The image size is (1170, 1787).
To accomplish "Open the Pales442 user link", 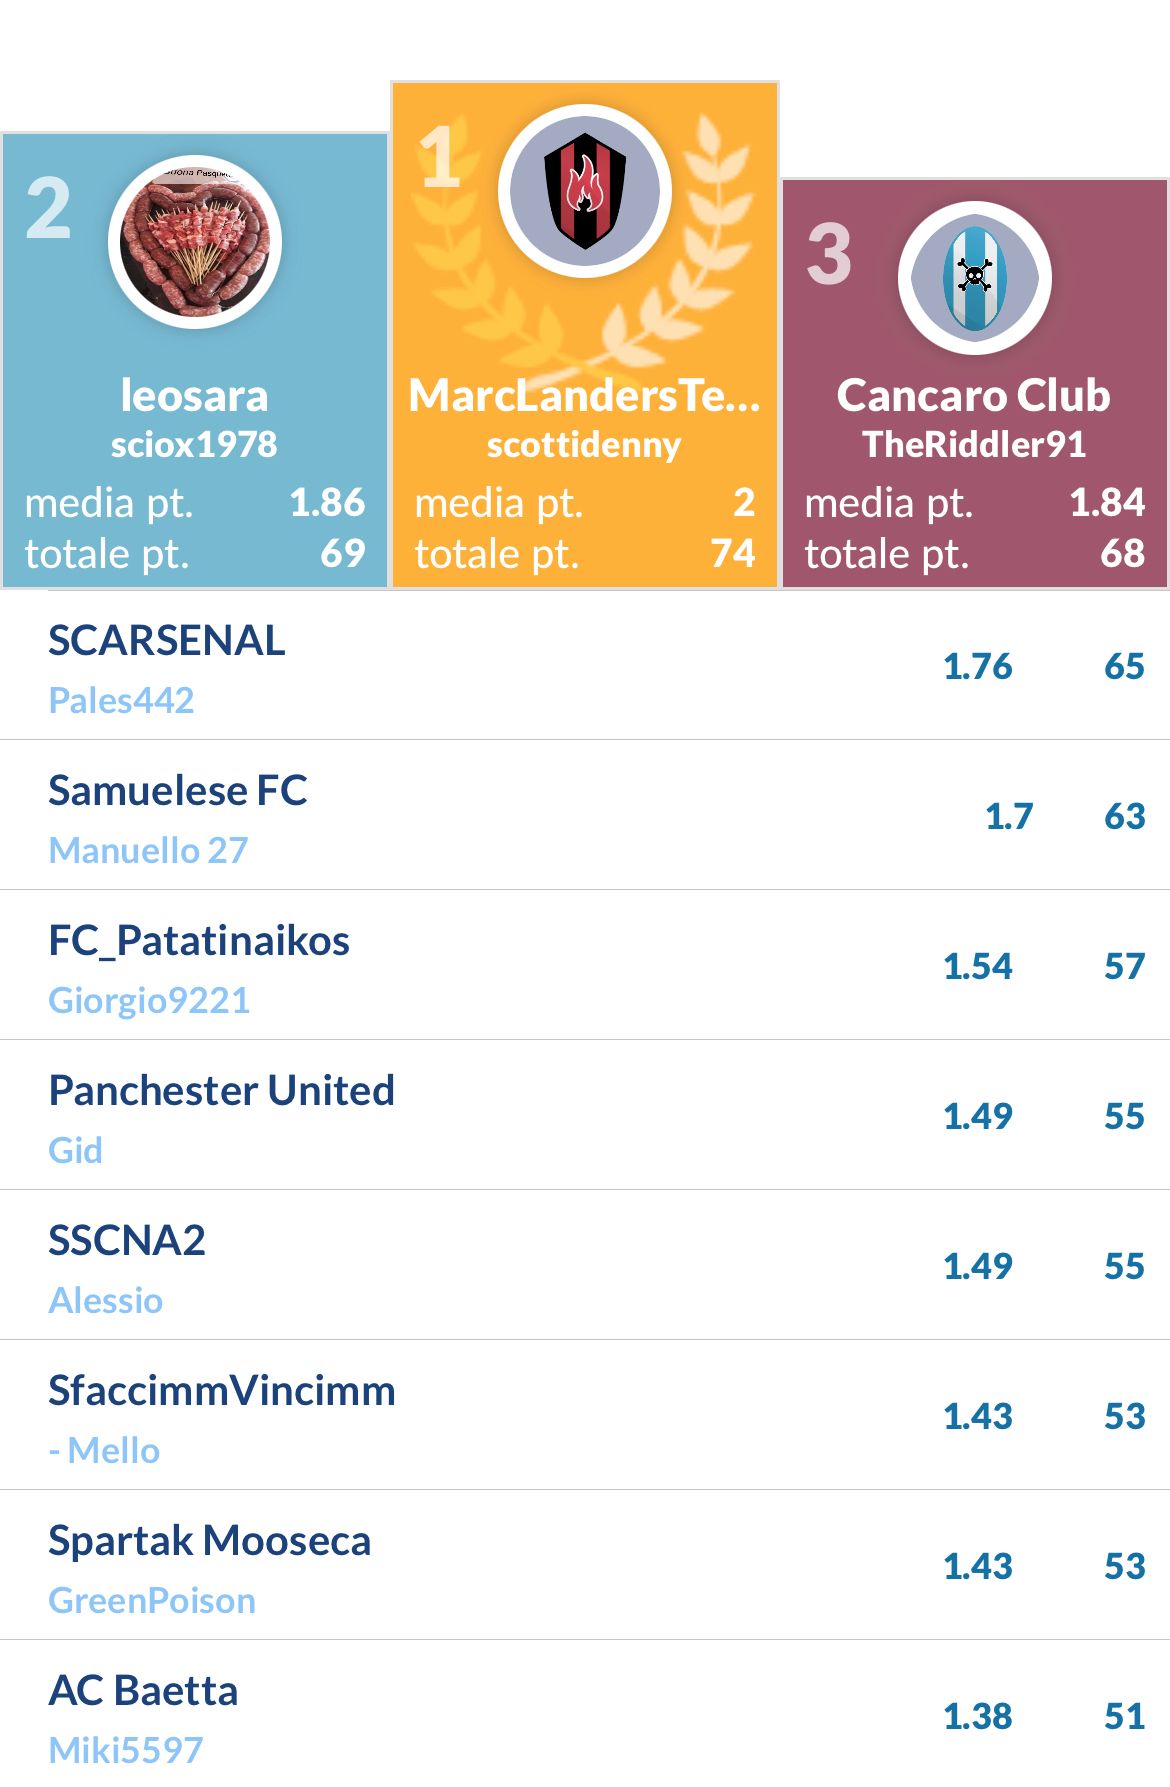I will coord(121,701).
